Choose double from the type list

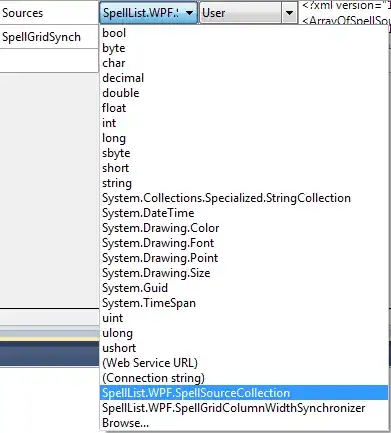[244, 93]
